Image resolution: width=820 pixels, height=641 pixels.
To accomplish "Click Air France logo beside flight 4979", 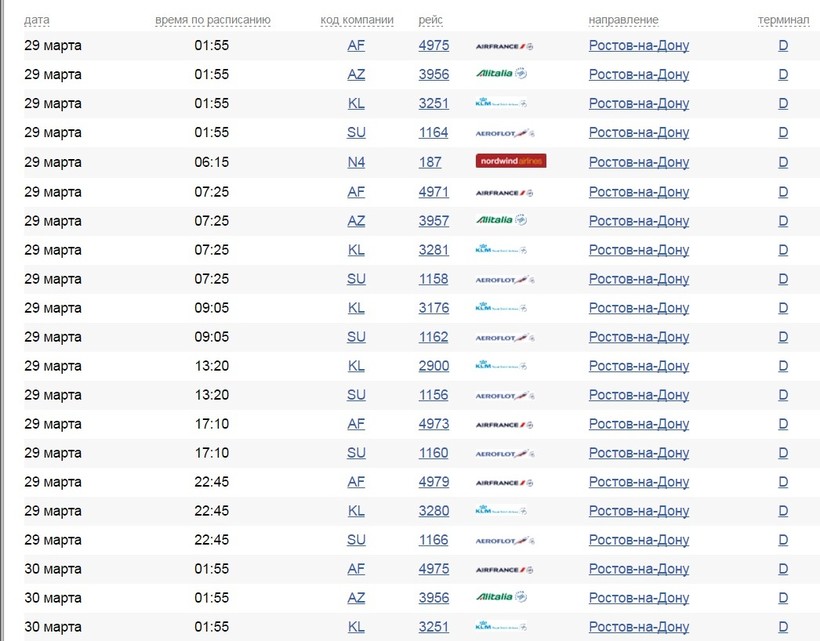I will (505, 483).
